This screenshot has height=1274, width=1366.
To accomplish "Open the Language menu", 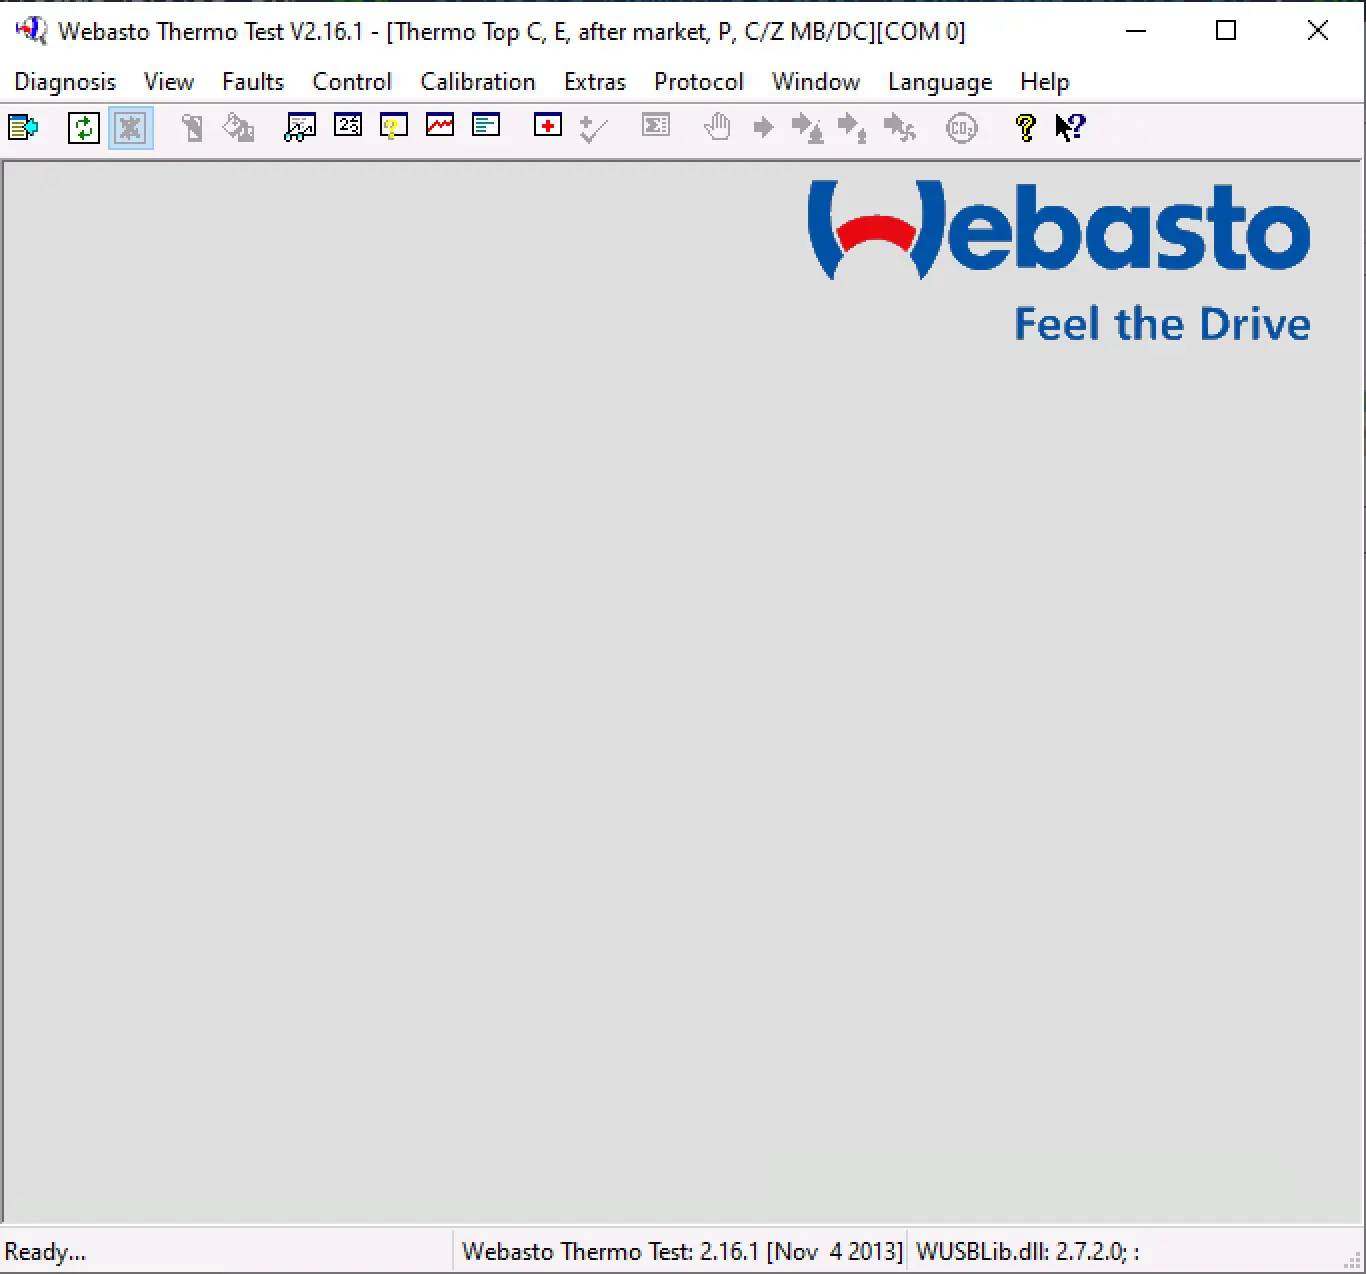I will point(939,82).
